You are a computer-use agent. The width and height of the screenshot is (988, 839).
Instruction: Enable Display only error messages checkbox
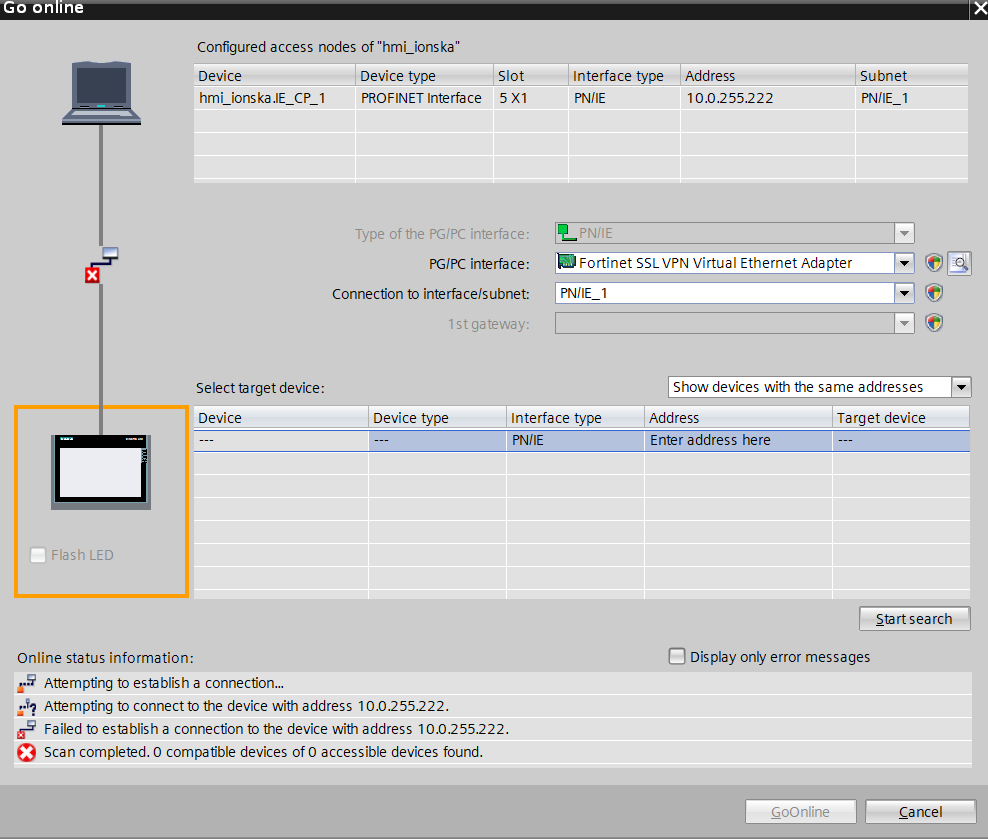pos(677,656)
